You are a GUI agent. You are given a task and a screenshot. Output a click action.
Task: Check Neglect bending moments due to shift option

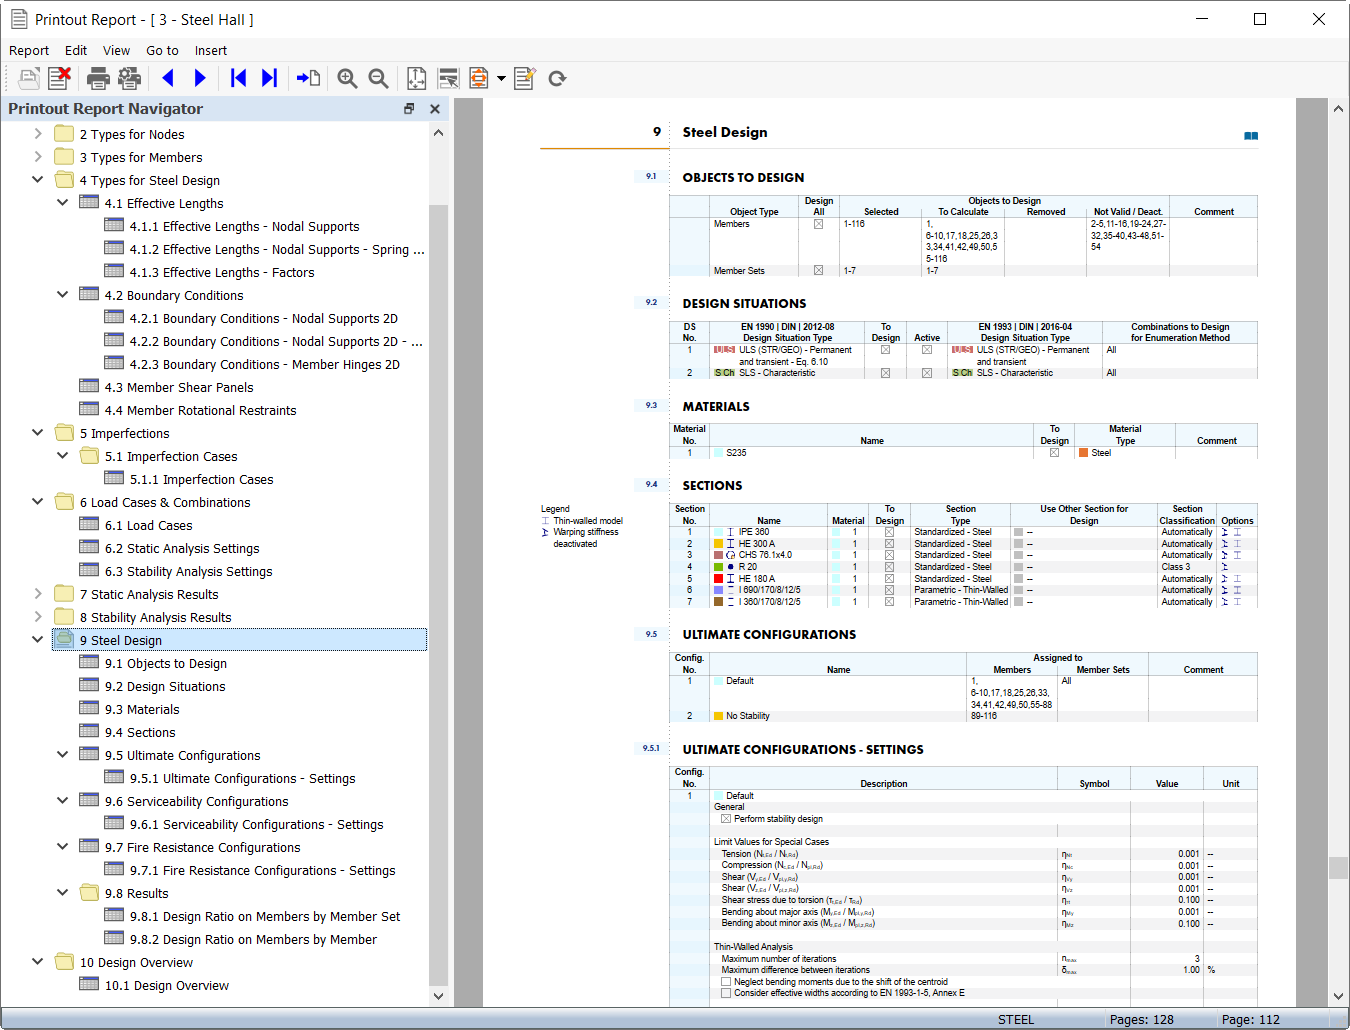coord(726,981)
